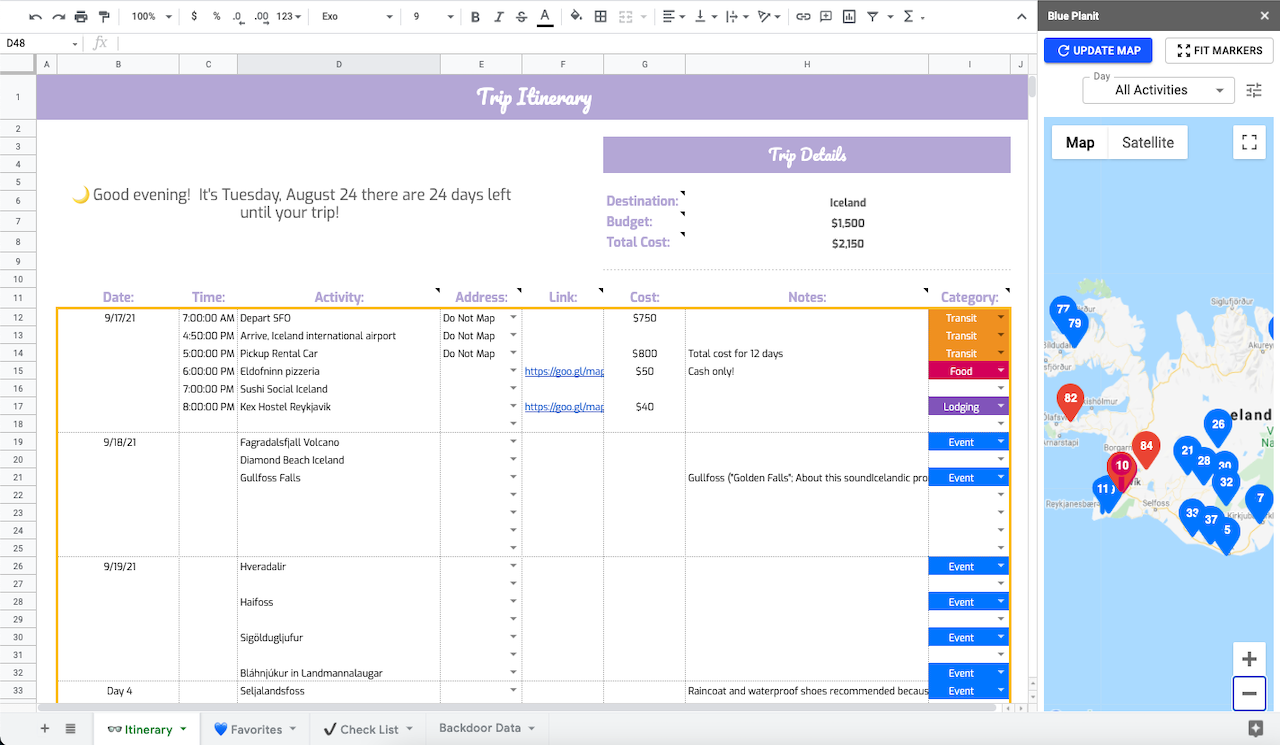Toggle italic formatting
This screenshot has height=745, width=1280.
pos(498,17)
